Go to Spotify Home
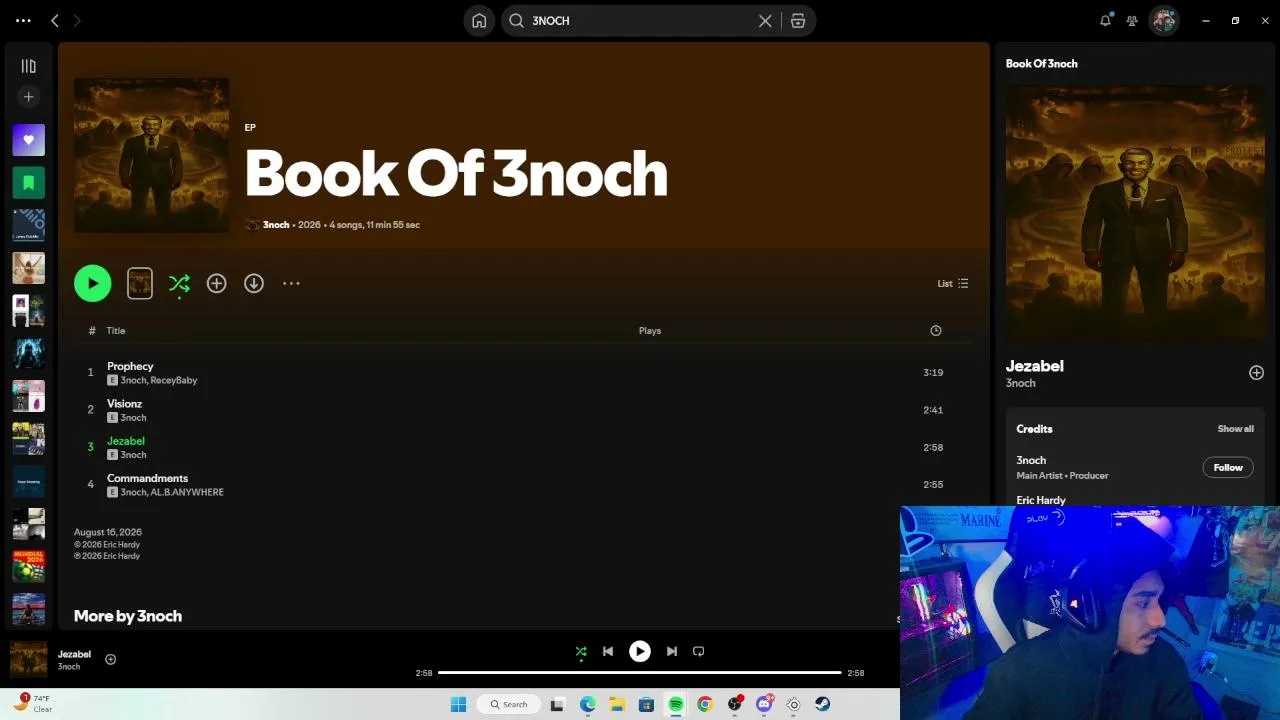Screen dimensions: 1280x720 [479, 21]
